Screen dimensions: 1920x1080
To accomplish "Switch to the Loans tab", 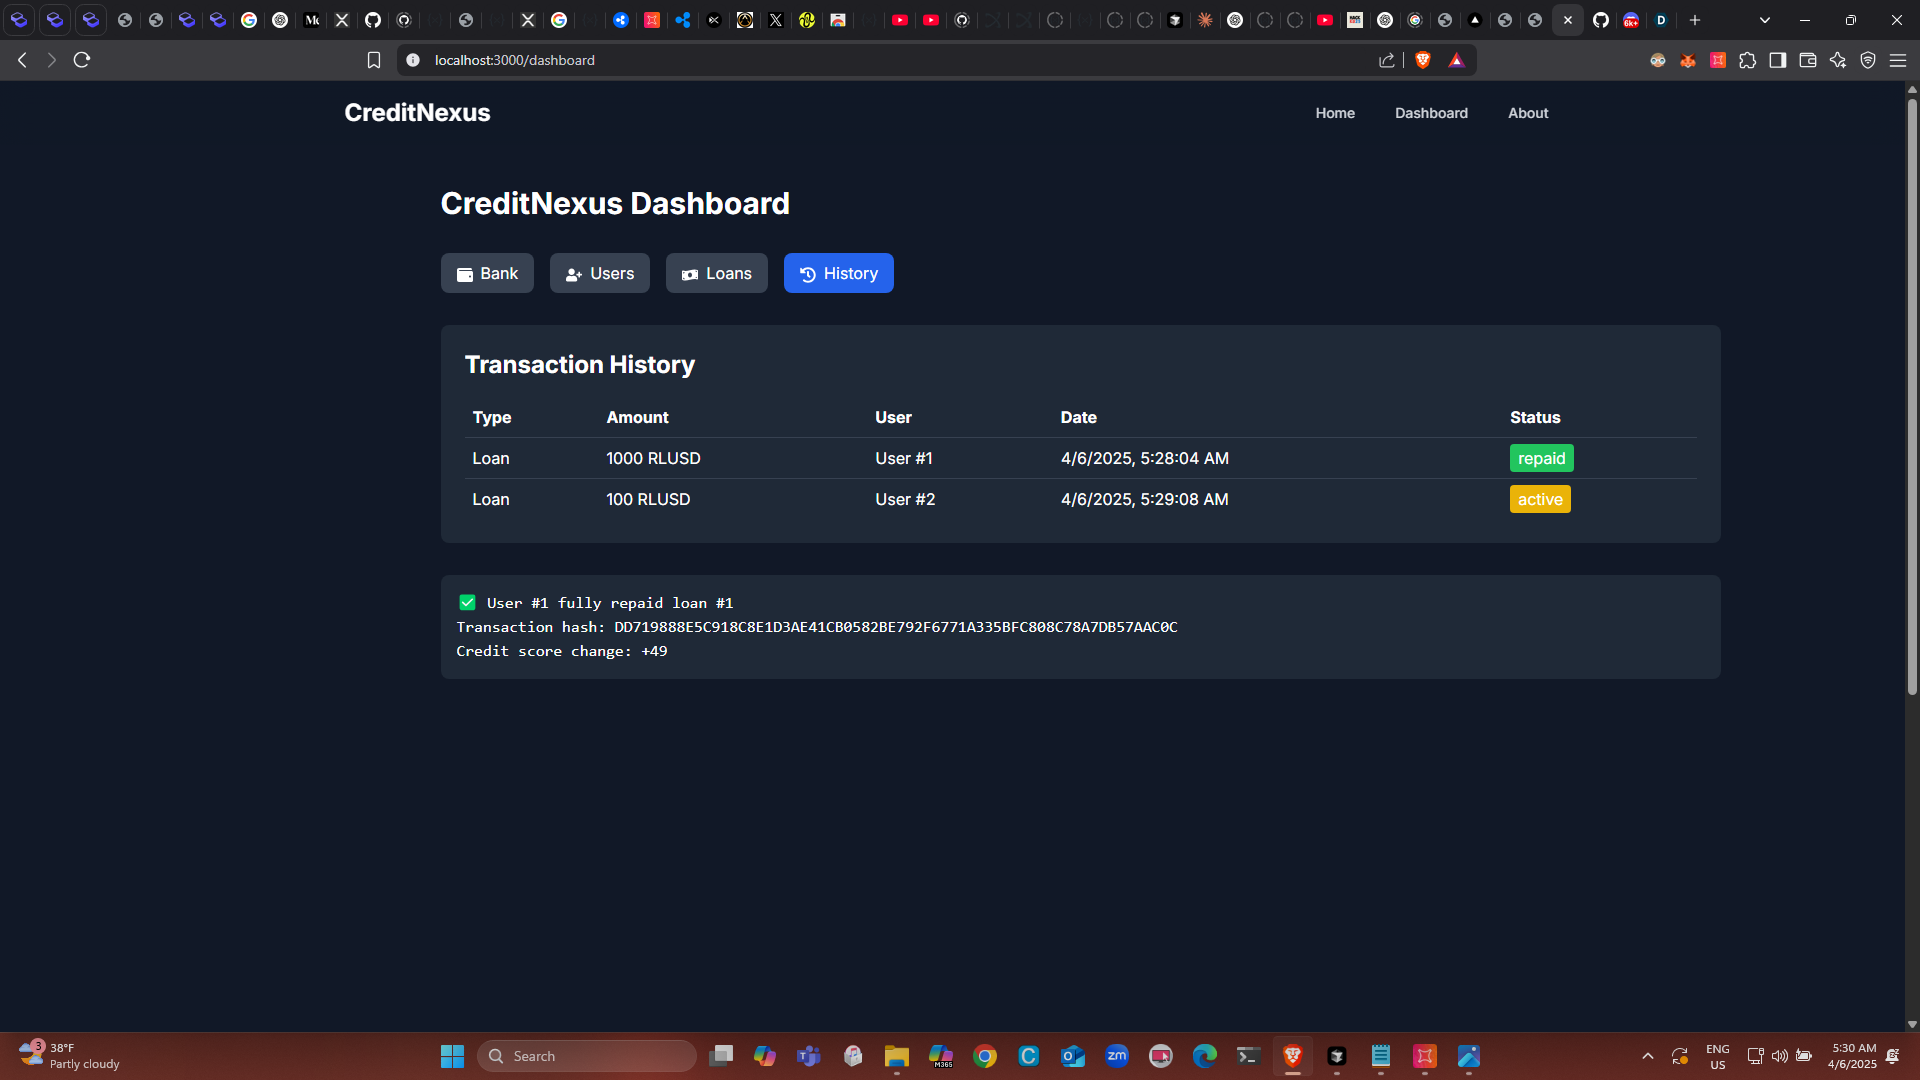I will 716,273.
